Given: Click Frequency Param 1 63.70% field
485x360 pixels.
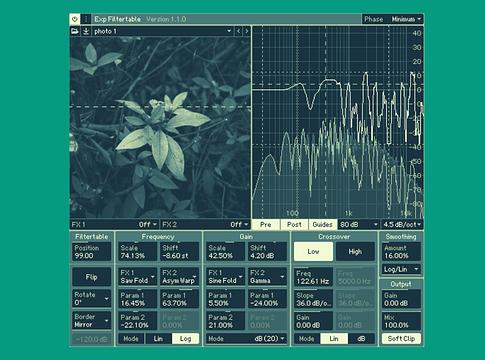Looking at the screenshot, I should click(180, 299).
